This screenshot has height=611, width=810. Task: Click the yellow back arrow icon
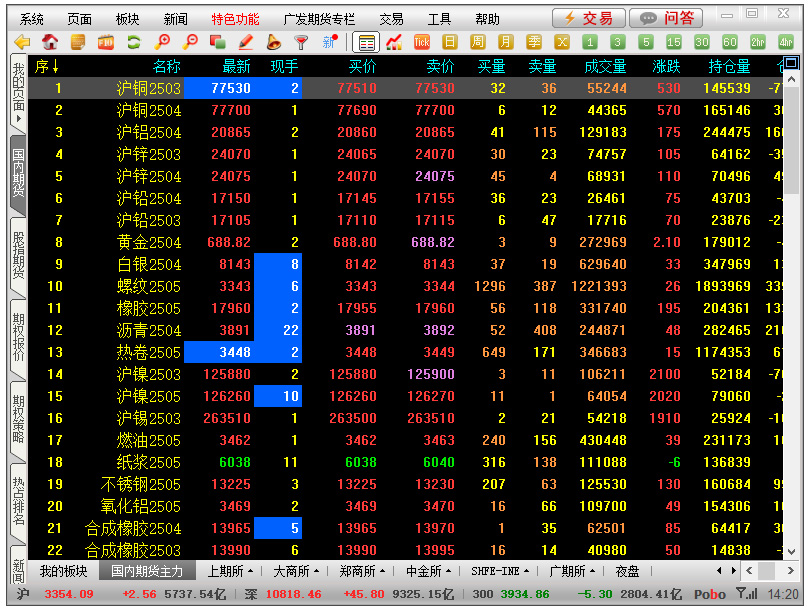pyautogui.click(x=22, y=42)
